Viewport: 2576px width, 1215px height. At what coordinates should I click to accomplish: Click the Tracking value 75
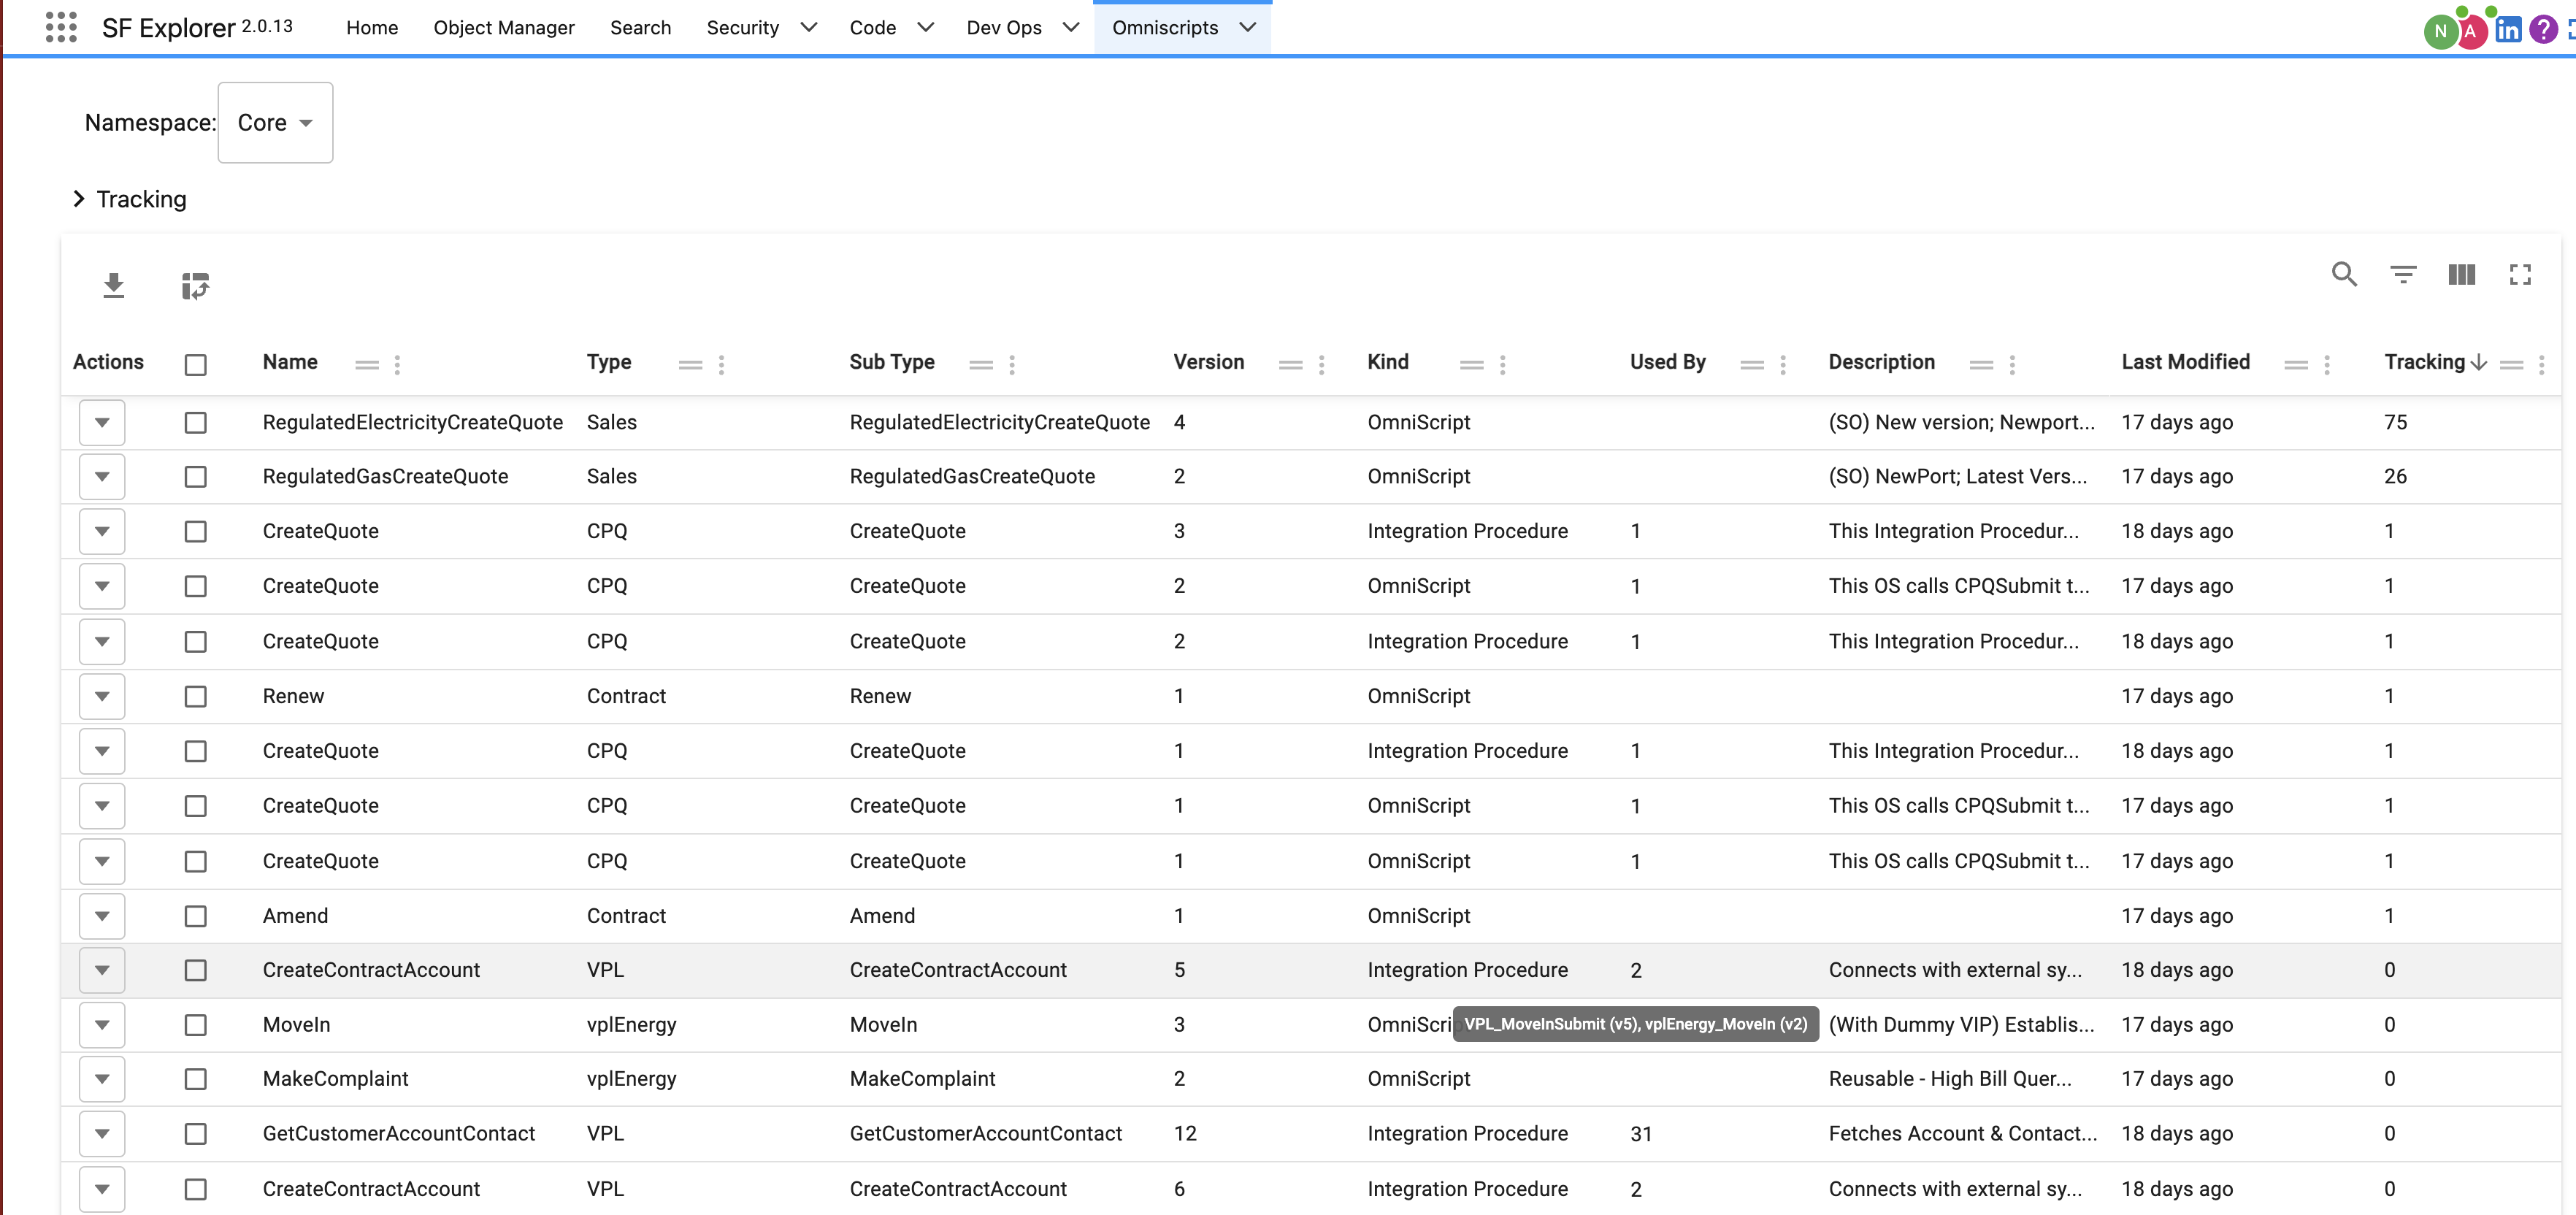[x=2395, y=422]
